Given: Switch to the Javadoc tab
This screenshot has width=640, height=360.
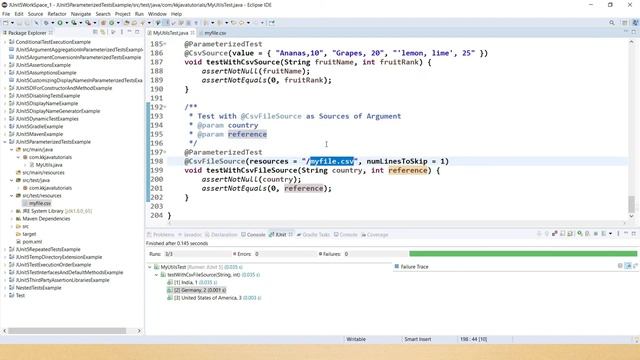Looking at the screenshot, I should pyautogui.click(x=190, y=235).
